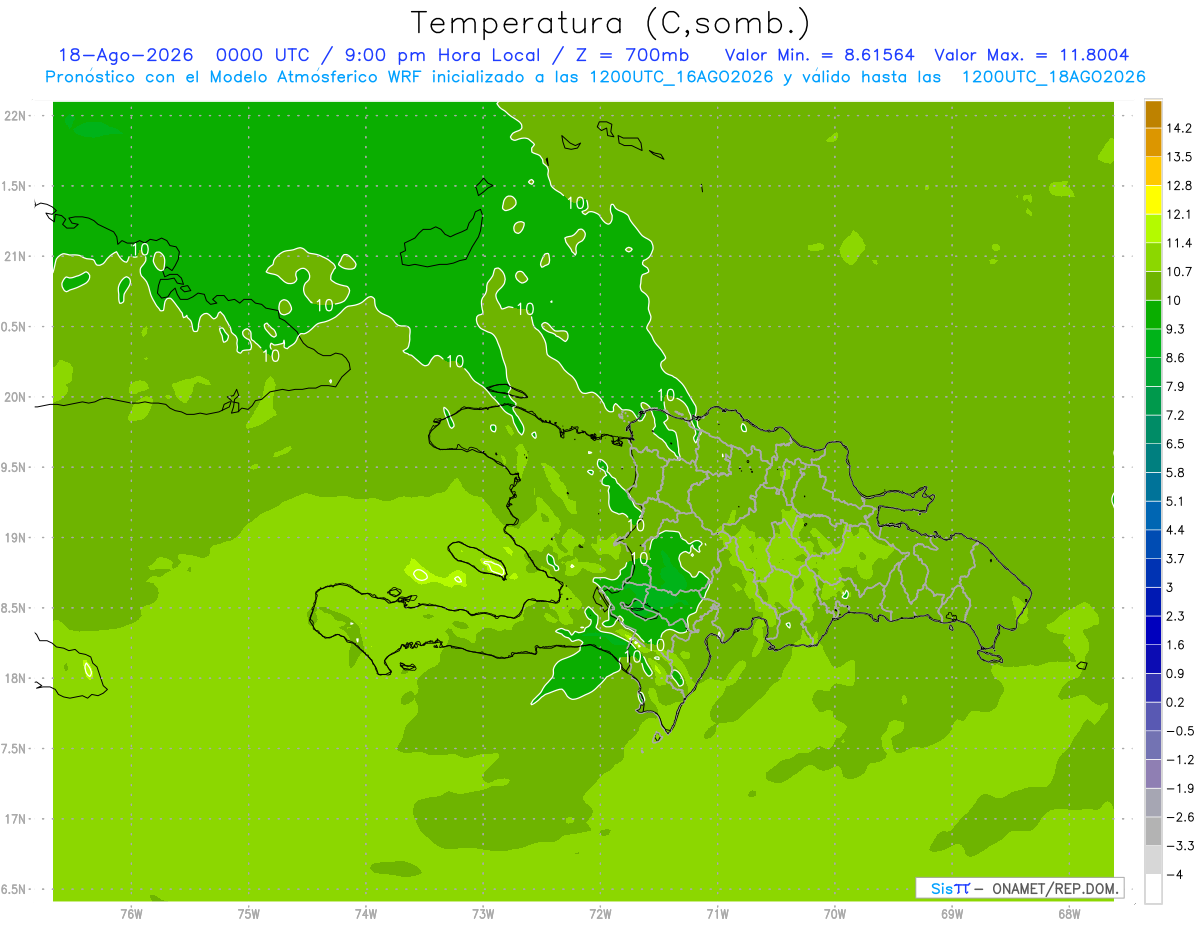Click the colorbar label "1.6"
The height and width of the screenshot is (927, 1200).
click(1176, 645)
